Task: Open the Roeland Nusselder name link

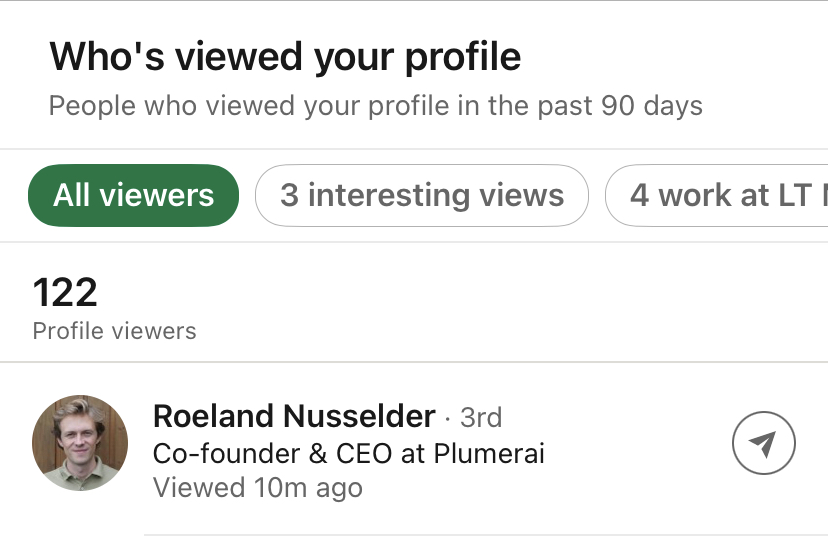Action: click(294, 417)
